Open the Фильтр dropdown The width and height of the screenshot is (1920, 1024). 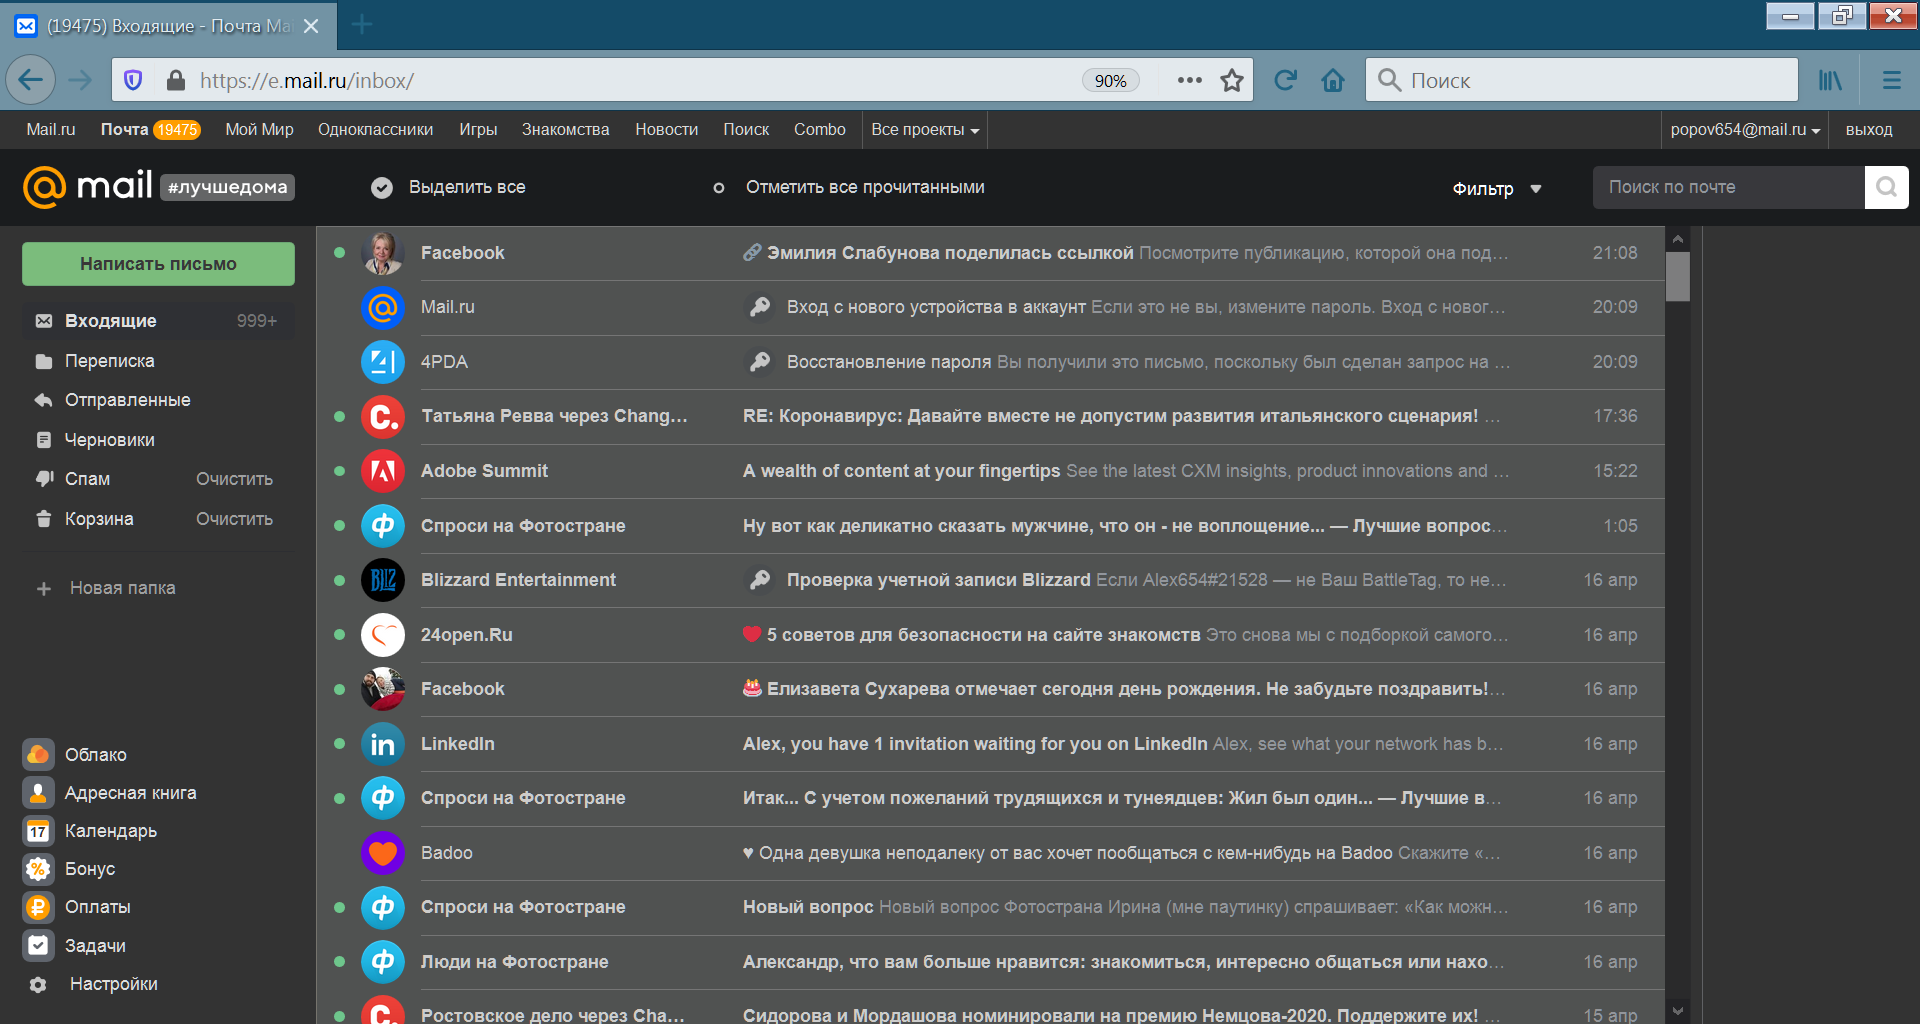coord(1496,188)
